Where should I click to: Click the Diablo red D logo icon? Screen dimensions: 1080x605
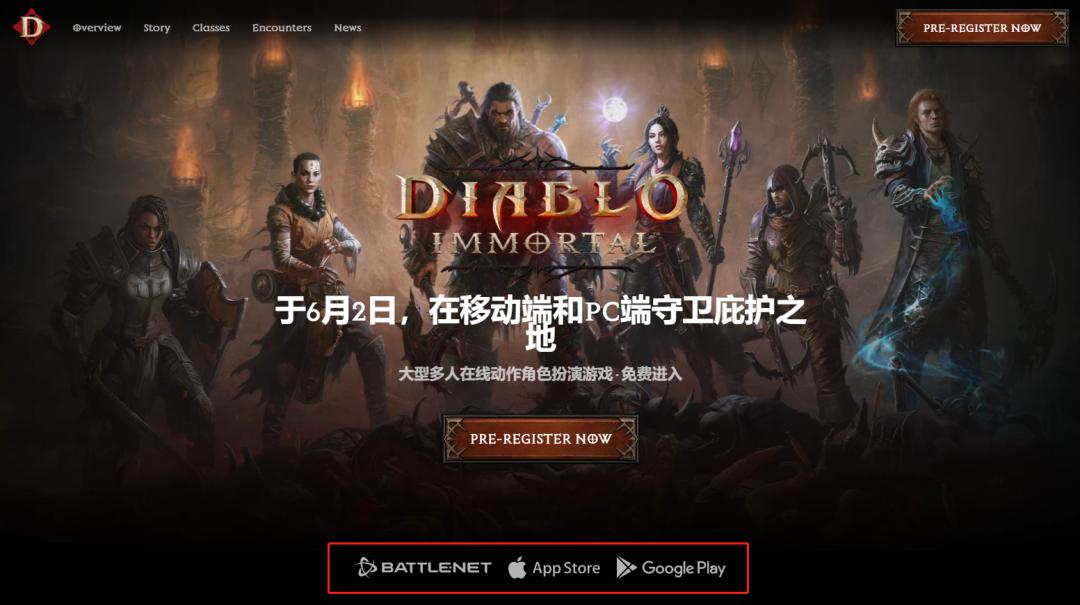31,27
